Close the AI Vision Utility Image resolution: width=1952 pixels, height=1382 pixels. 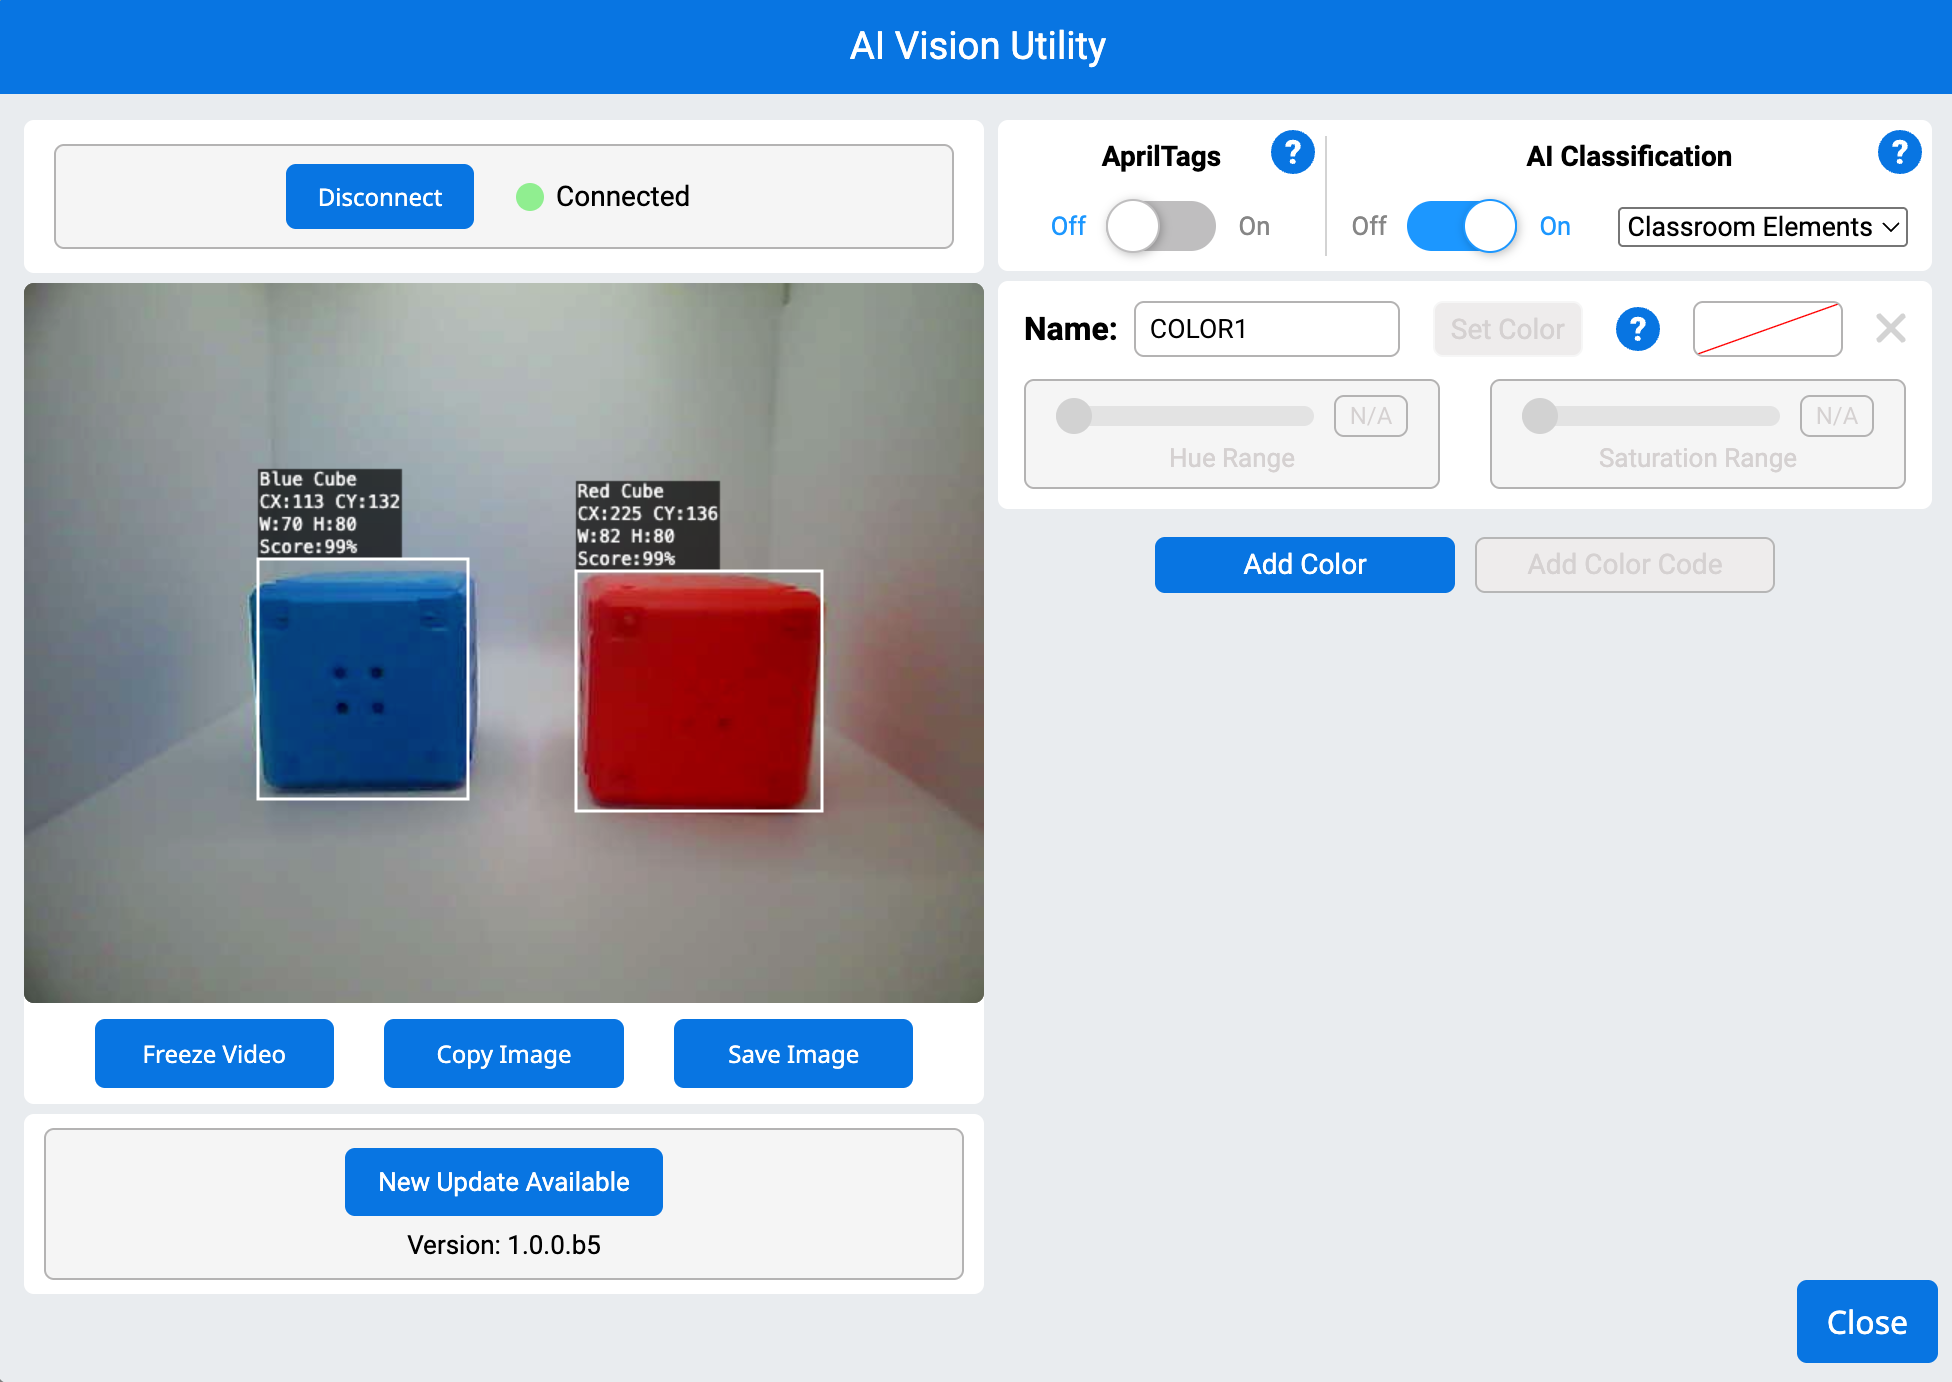pyautogui.click(x=1865, y=1321)
